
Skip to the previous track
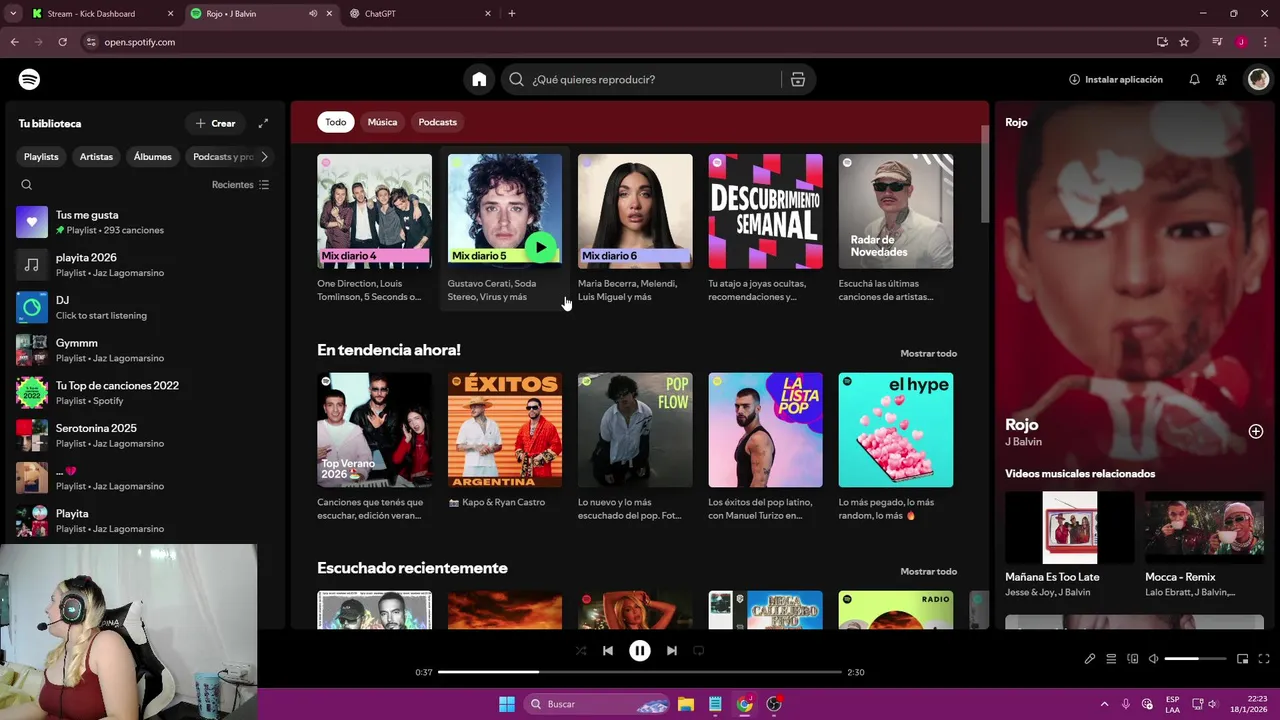pyautogui.click(x=607, y=650)
